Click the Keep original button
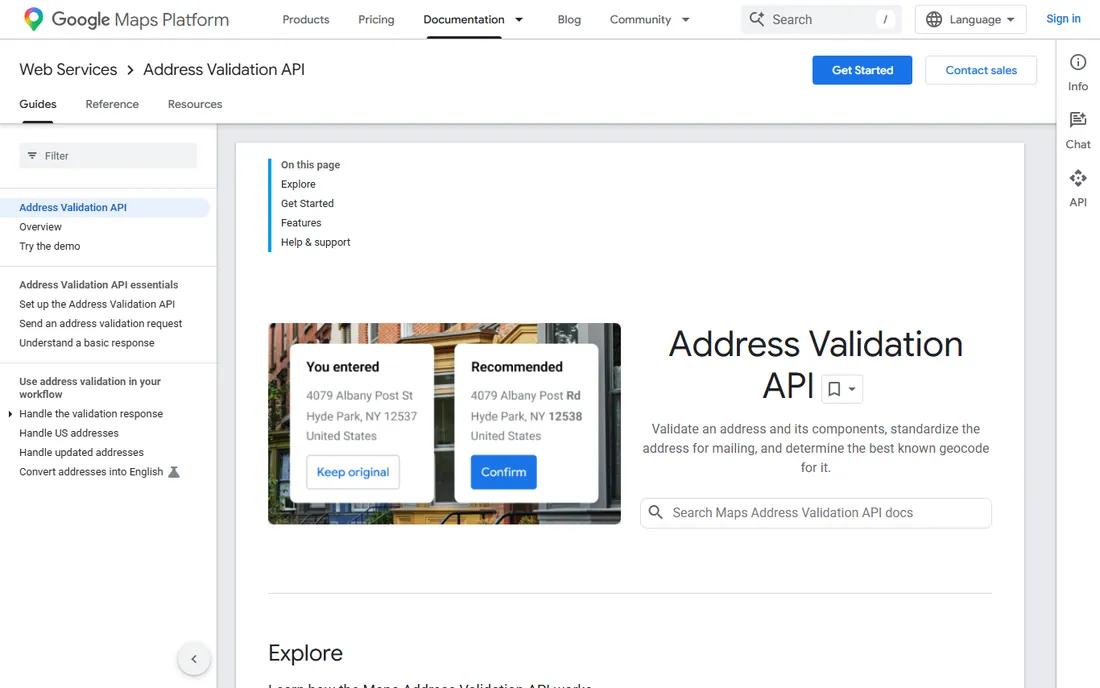This screenshot has height=688, width=1100. pyautogui.click(x=353, y=472)
